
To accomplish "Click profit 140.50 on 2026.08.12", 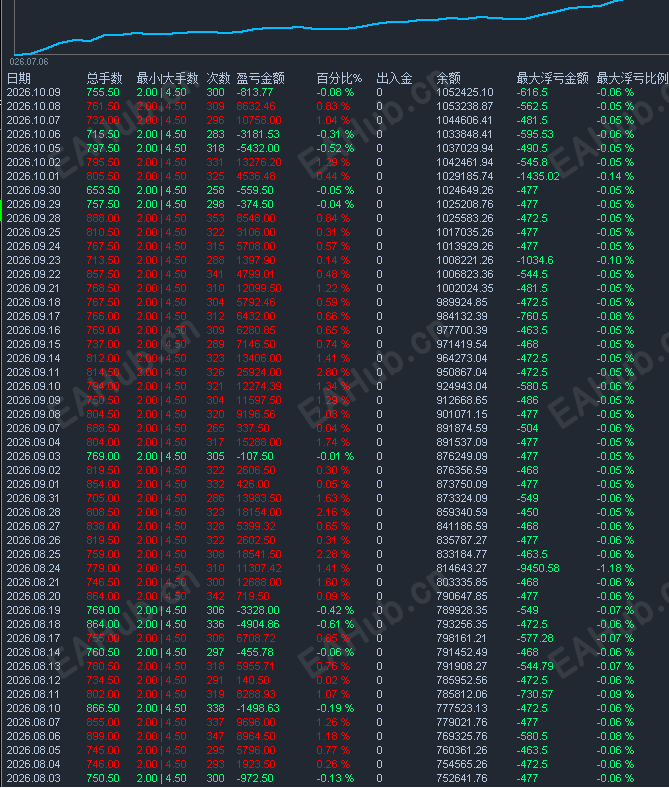I will coord(253,680).
